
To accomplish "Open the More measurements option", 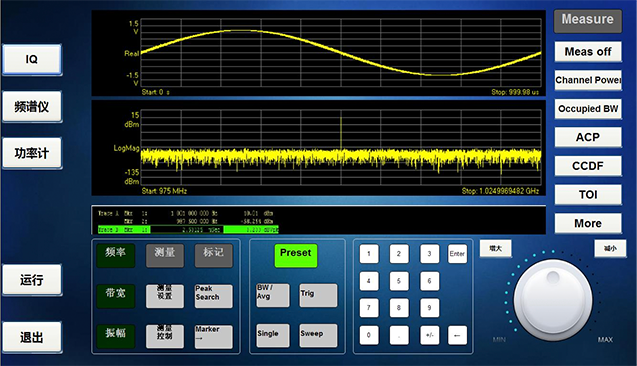I will tap(588, 223).
